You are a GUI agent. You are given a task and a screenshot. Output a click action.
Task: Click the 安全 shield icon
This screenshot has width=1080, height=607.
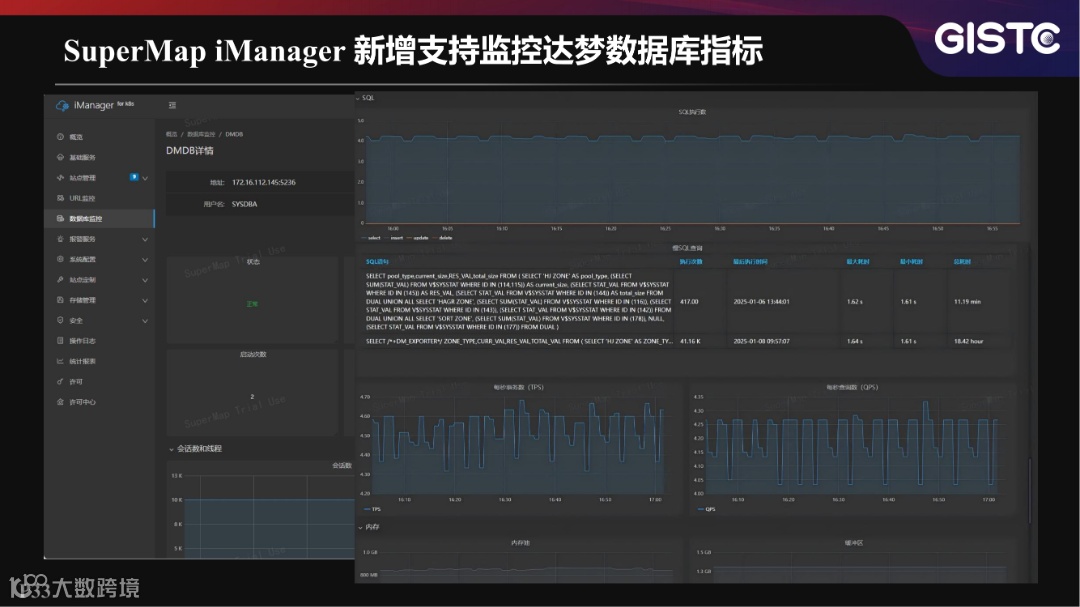[61, 320]
